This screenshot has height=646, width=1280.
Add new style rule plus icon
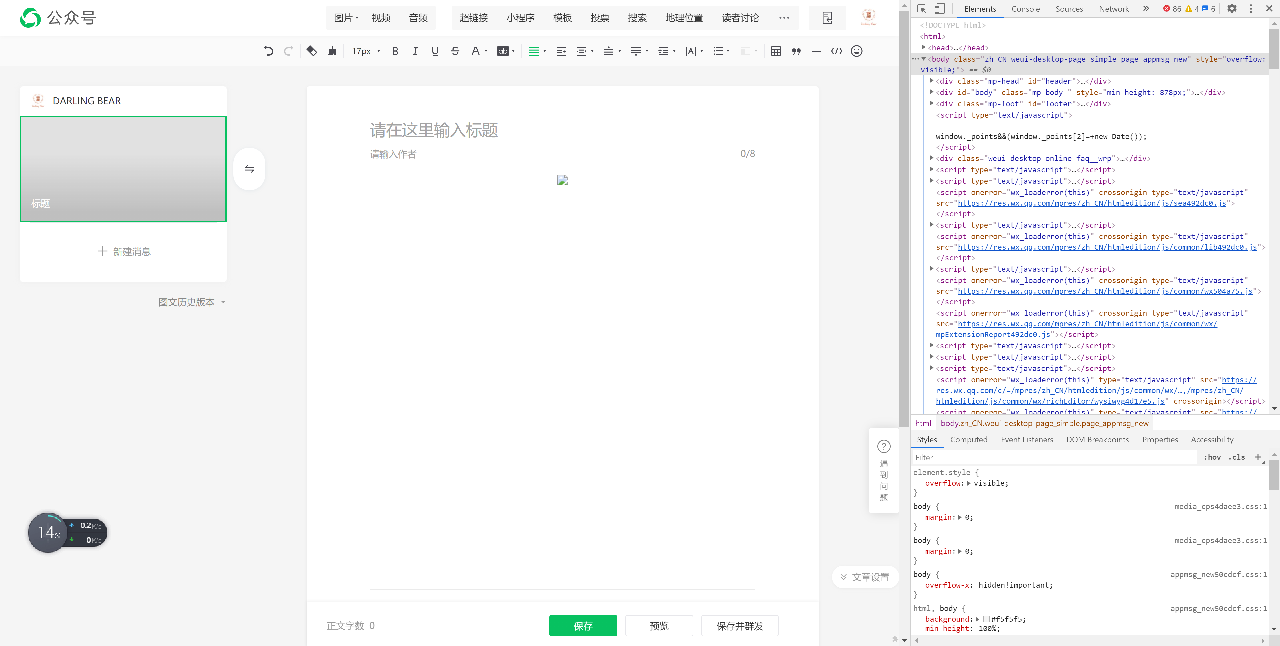[1258, 457]
